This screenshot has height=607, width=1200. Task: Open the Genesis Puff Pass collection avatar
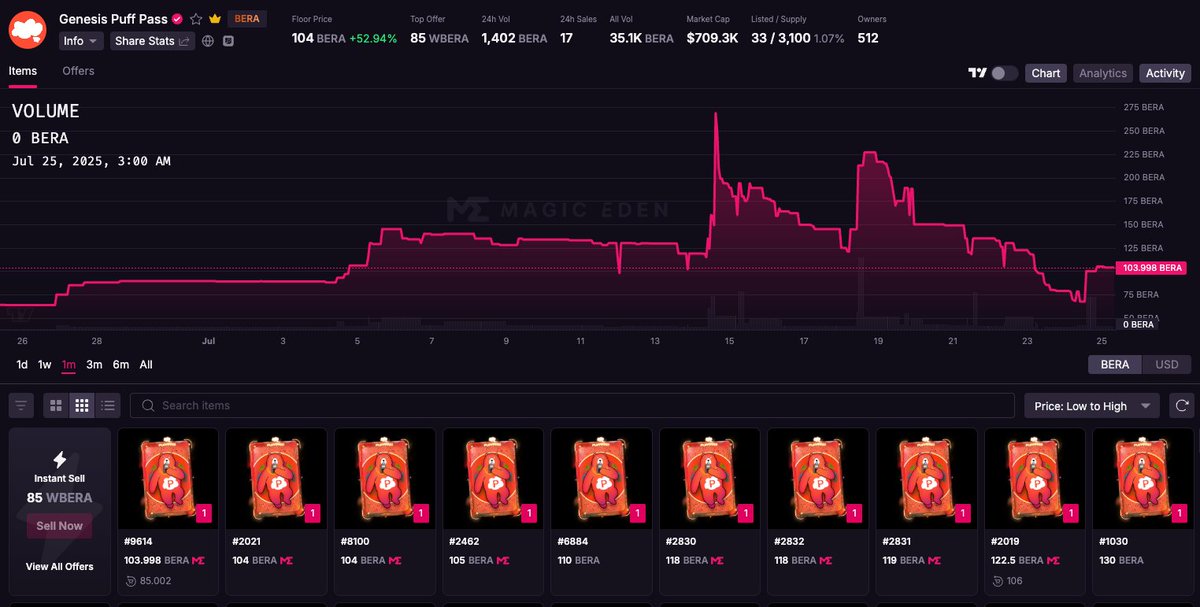pos(28,30)
